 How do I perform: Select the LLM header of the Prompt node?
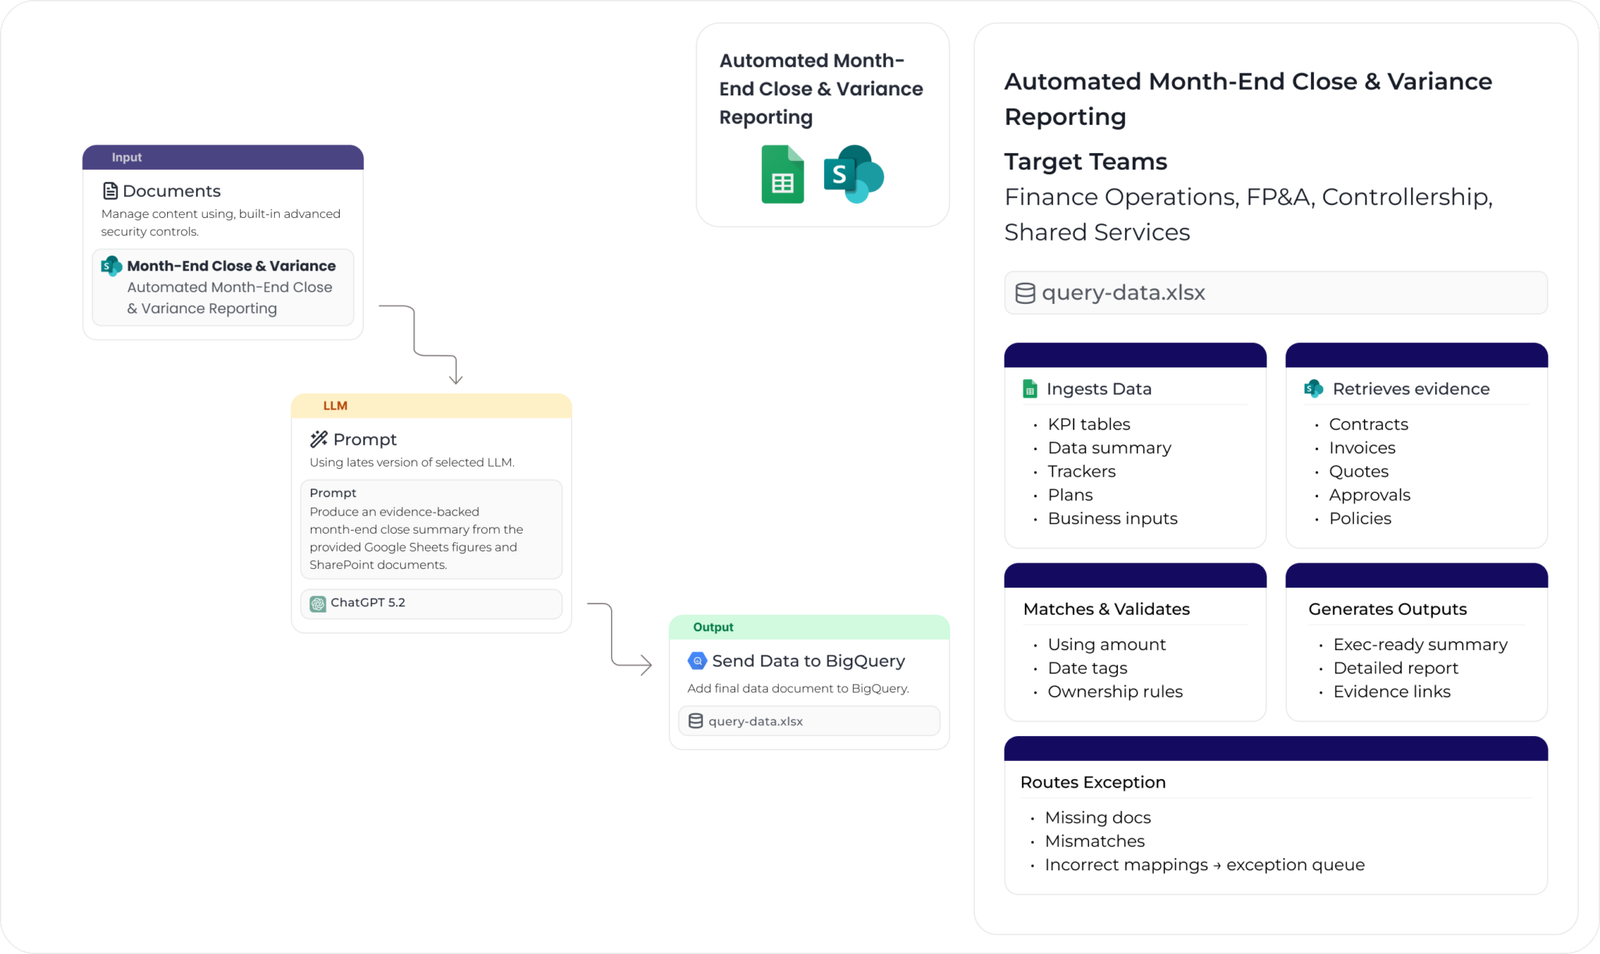coord(337,405)
